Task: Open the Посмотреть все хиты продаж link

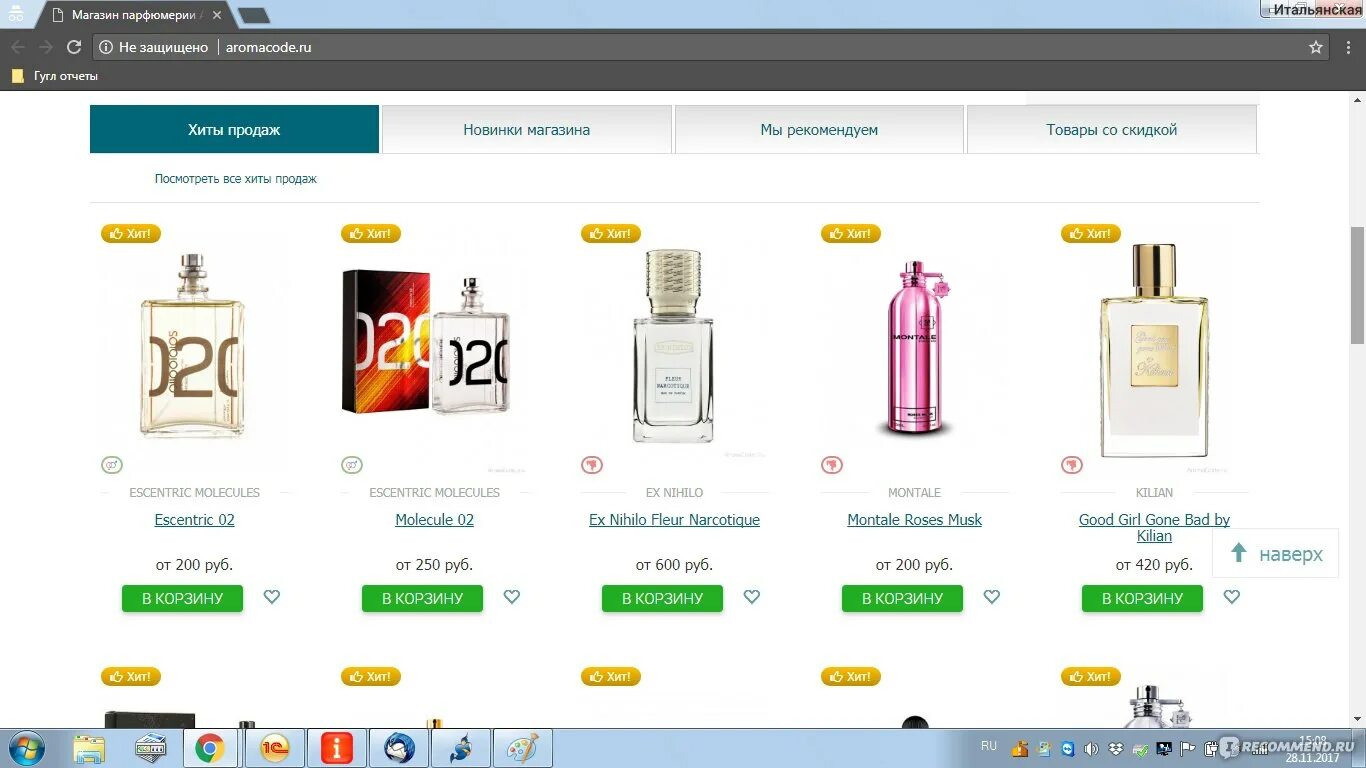Action: coord(235,179)
